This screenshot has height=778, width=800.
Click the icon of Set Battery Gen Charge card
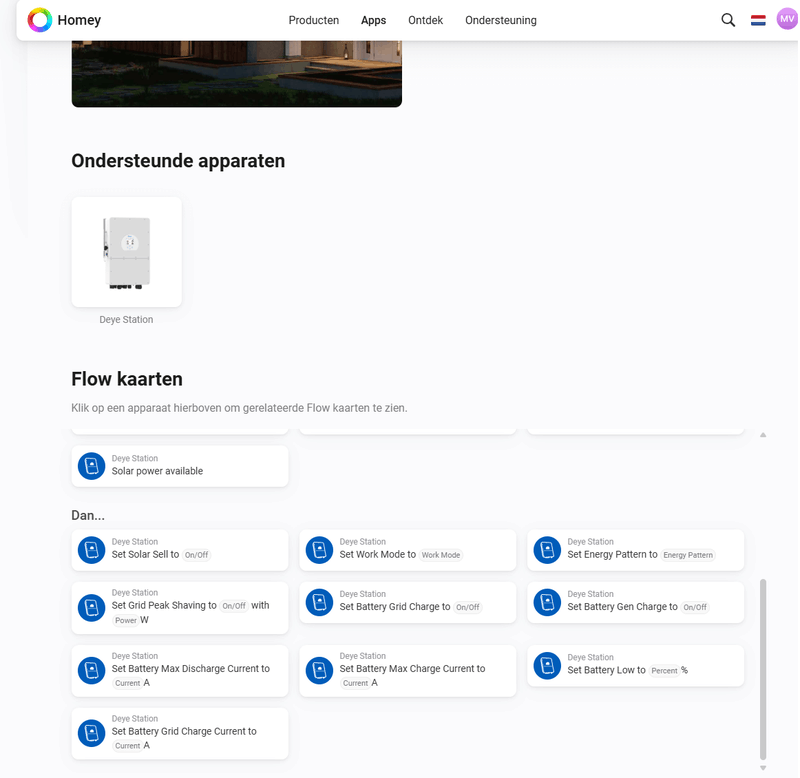pyautogui.click(x=547, y=602)
